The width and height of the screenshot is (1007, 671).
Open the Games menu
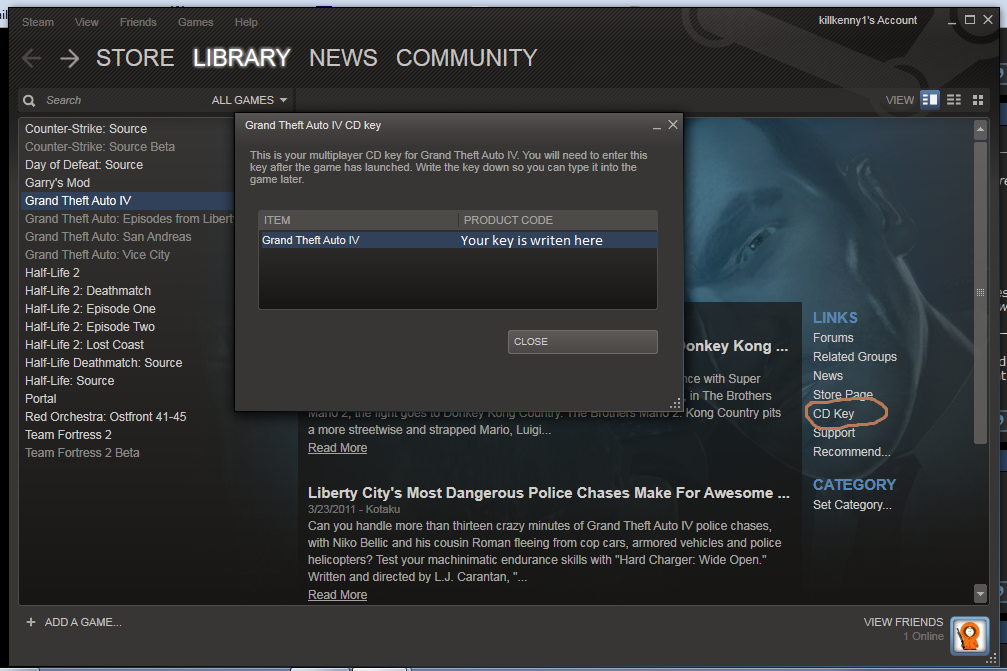[x=195, y=22]
